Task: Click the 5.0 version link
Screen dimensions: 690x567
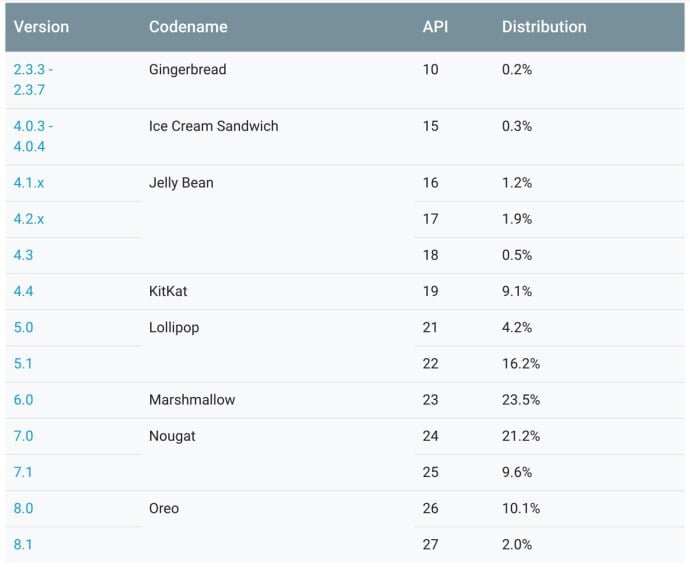Action: tap(23, 327)
